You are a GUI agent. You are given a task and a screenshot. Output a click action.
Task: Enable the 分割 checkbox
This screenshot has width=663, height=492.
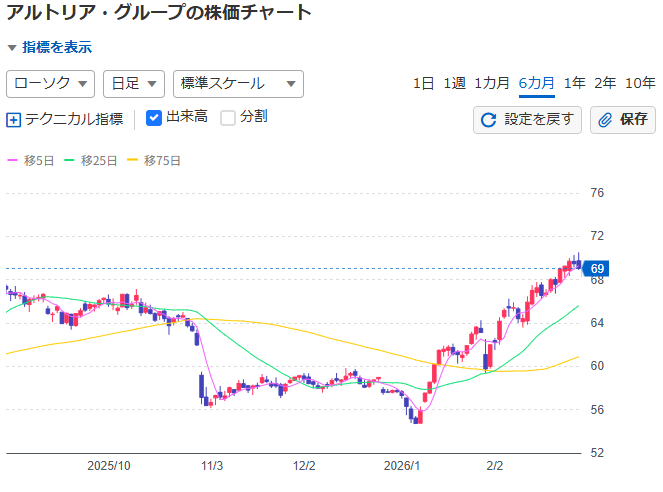(x=228, y=118)
